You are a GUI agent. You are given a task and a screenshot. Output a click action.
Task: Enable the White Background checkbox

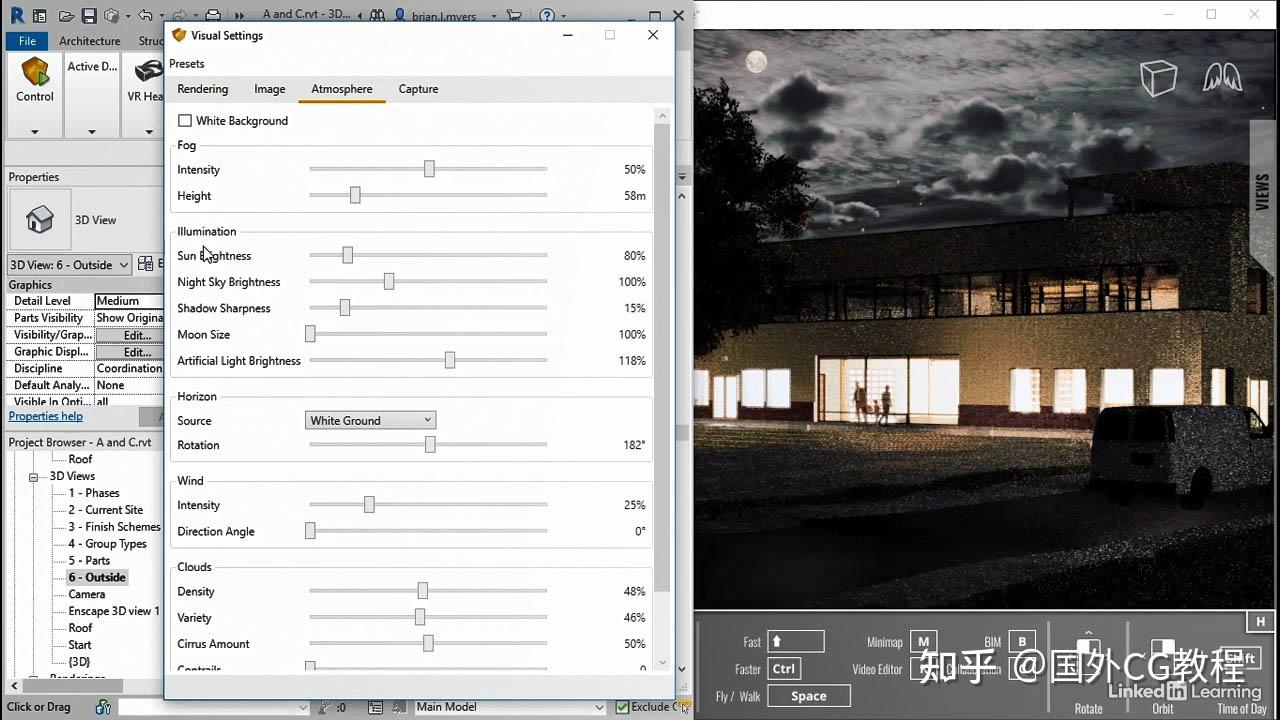point(185,120)
